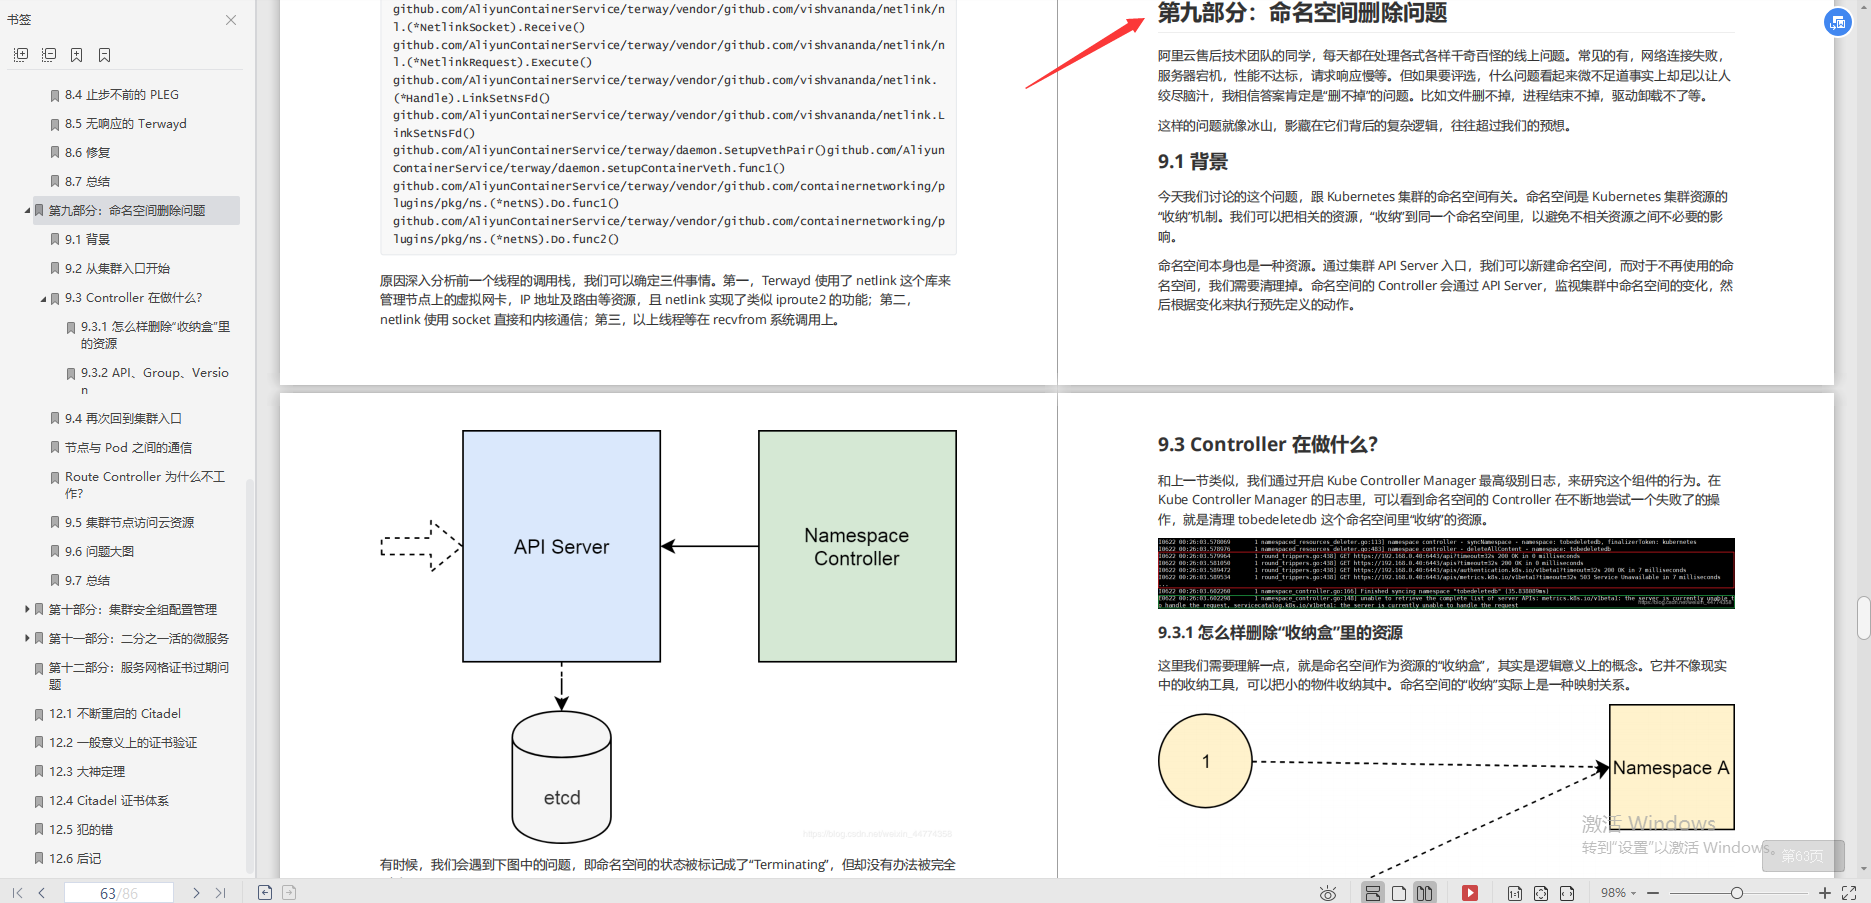Click fit-width zoom icon
The image size is (1871, 903).
coord(1567,893)
